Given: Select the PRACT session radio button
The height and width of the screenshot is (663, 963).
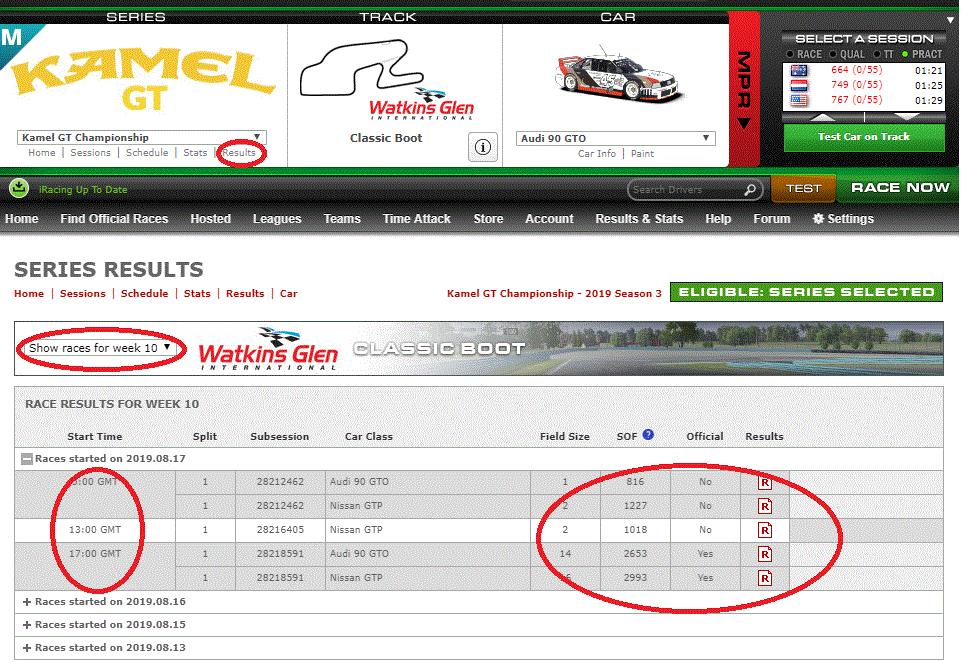Looking at the screenshot, I should click(905, 54).
